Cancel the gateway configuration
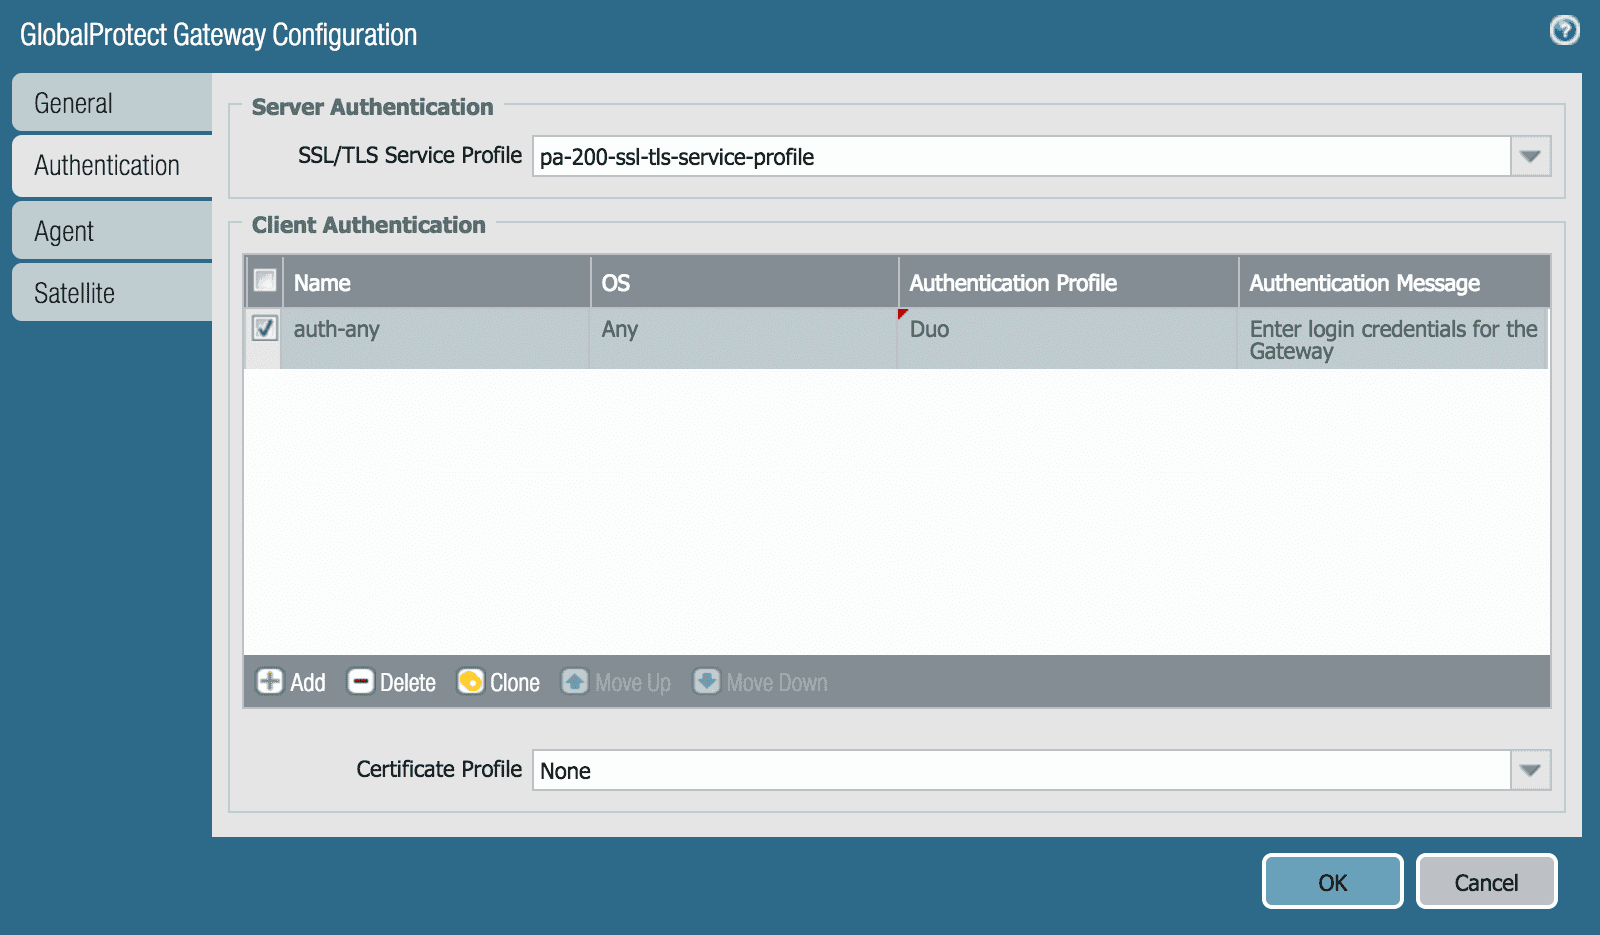The width and height of the screenshot is (1600, 935). [x=1486, y=881]
